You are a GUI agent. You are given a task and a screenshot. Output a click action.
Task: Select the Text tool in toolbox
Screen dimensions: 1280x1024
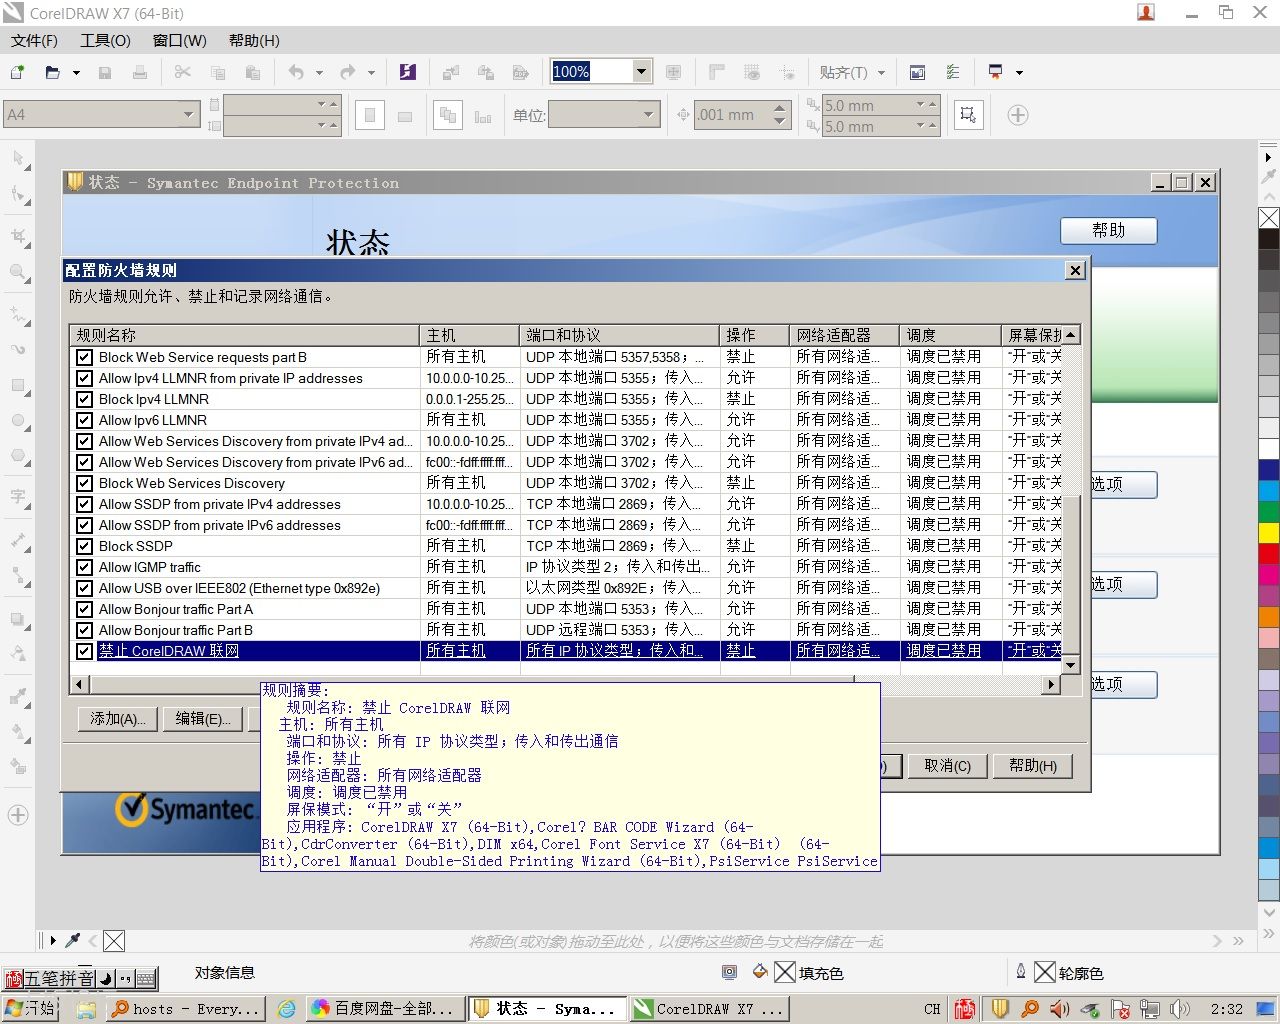pos(18,497)
